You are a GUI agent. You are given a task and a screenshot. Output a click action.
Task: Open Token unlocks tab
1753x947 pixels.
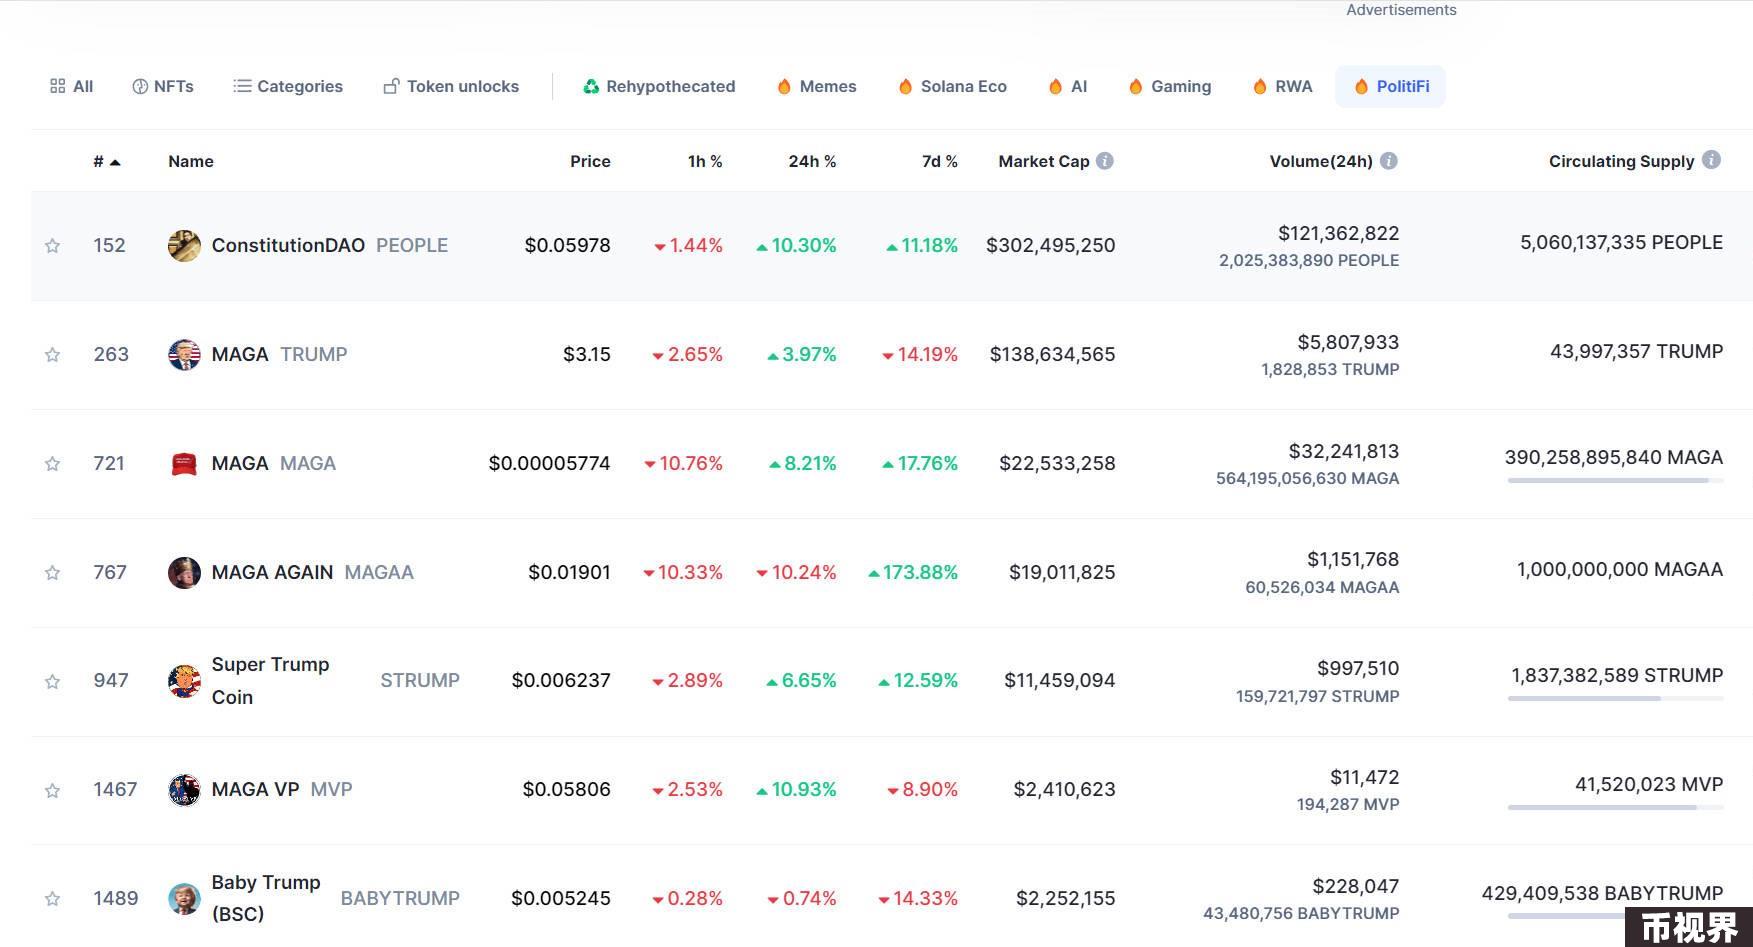tap(451, 87)
